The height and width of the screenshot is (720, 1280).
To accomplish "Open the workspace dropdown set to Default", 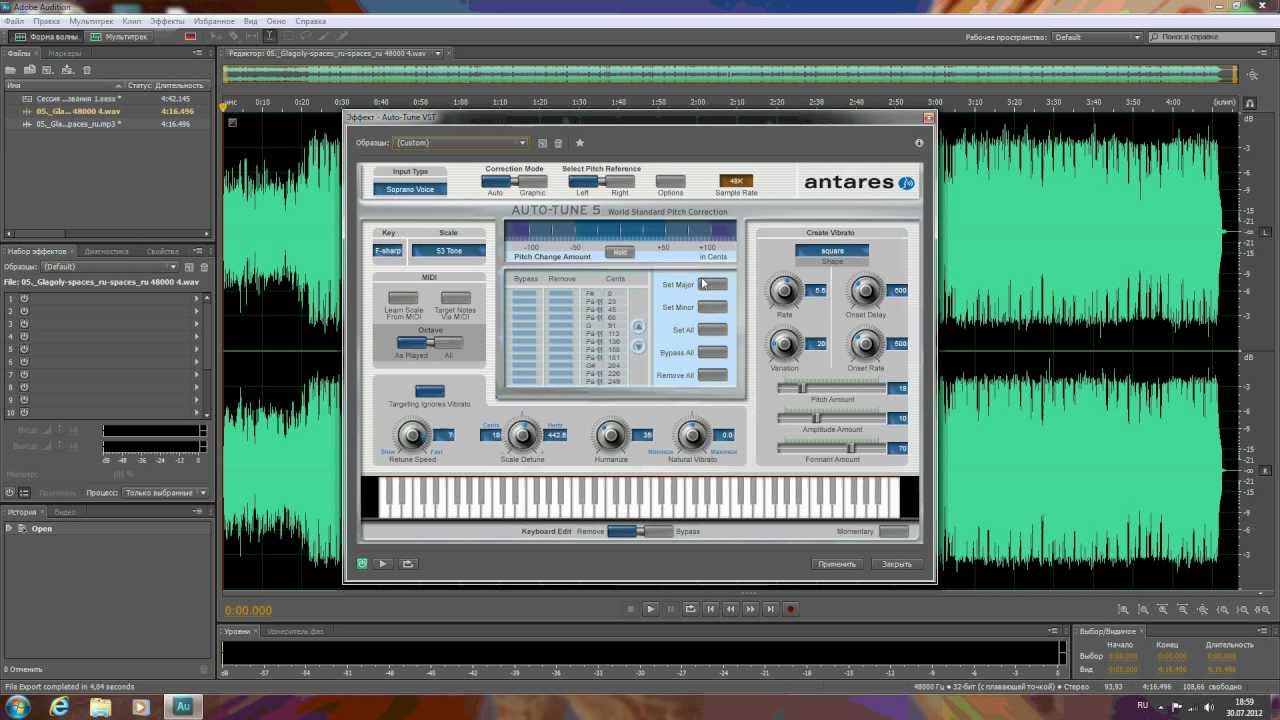I will 1096,37.
